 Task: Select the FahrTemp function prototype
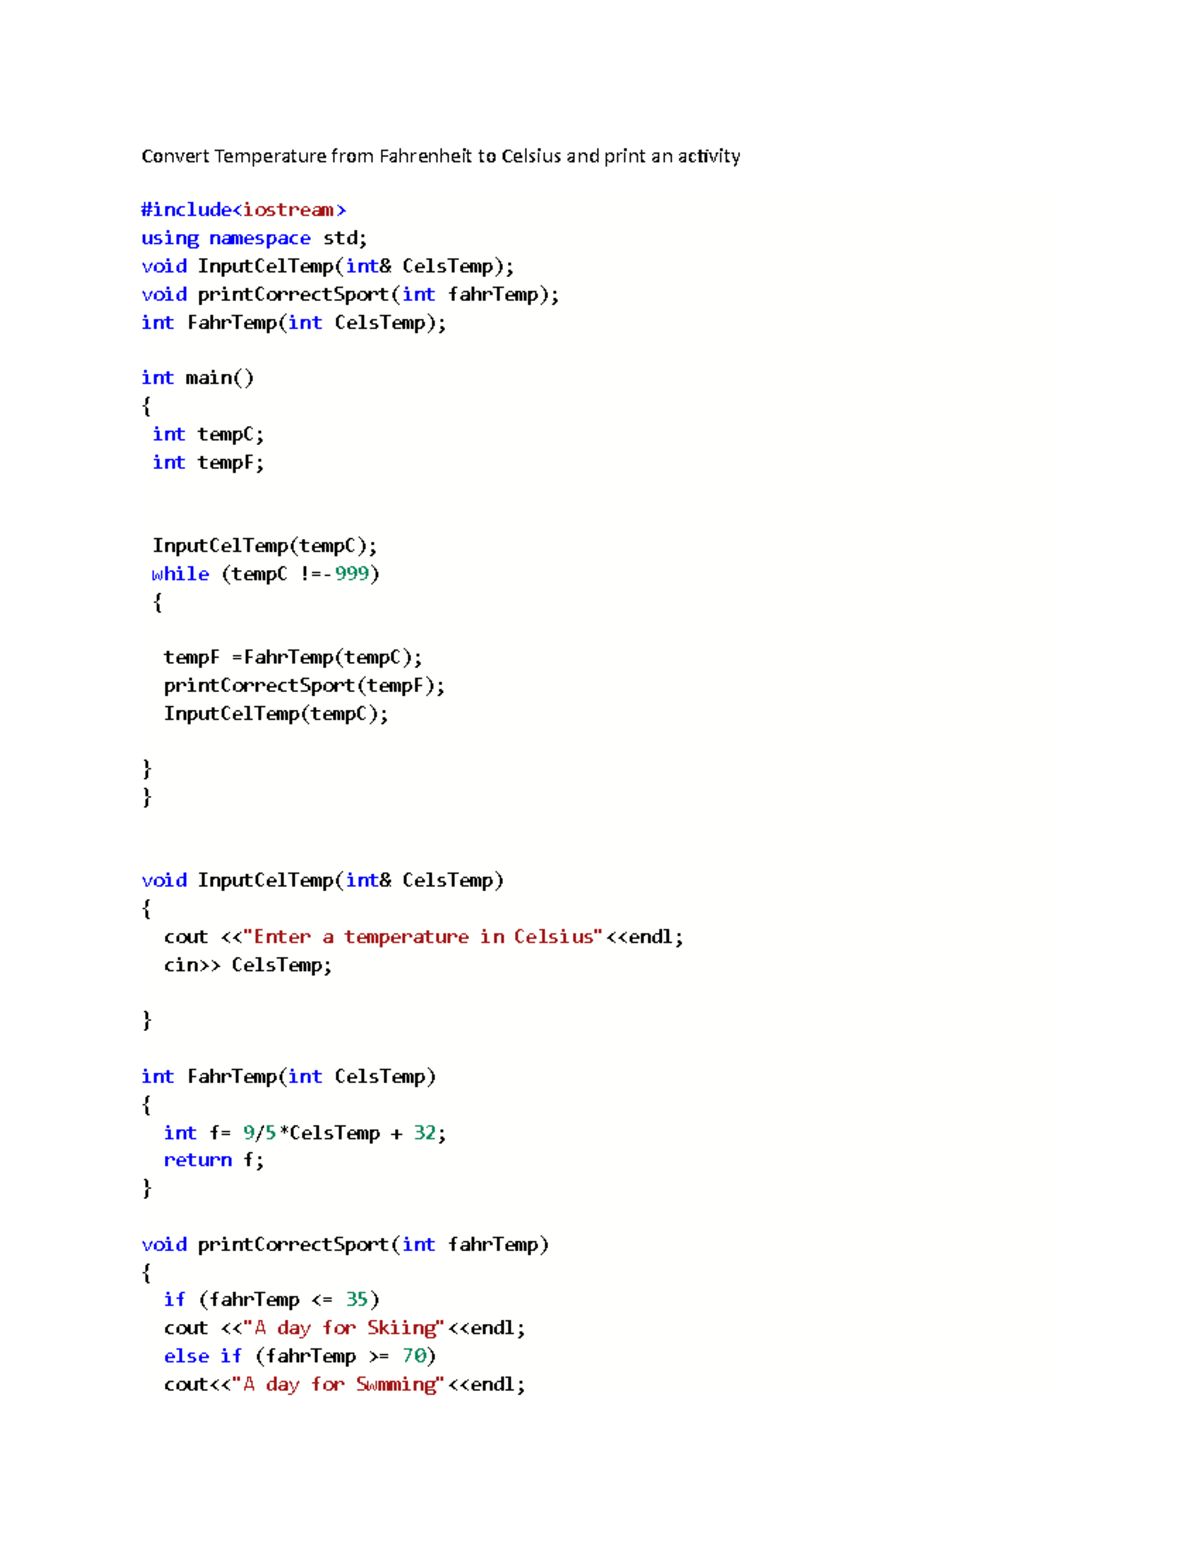coord(293,322)
